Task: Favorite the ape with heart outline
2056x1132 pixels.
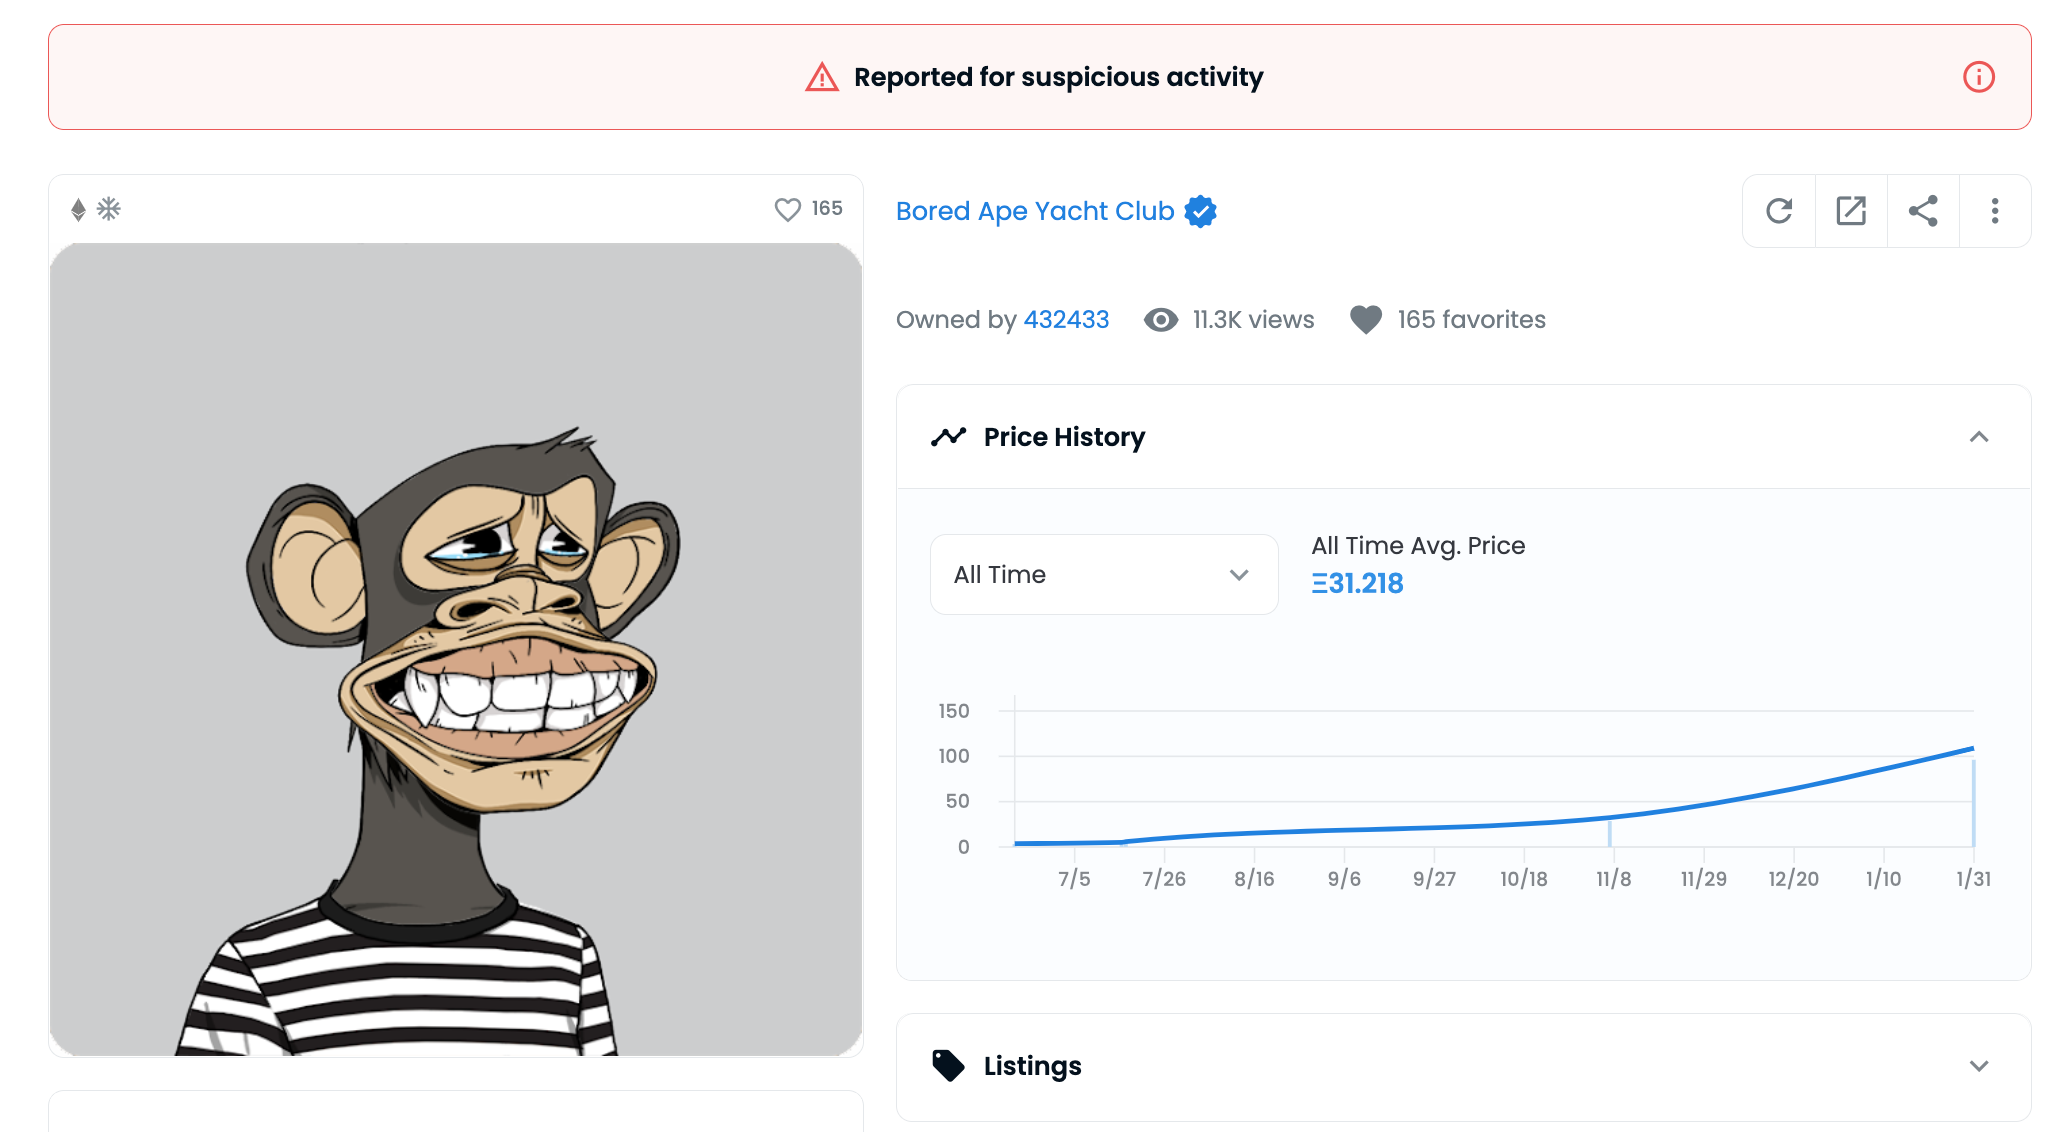Action: click(x=788, y=209)
